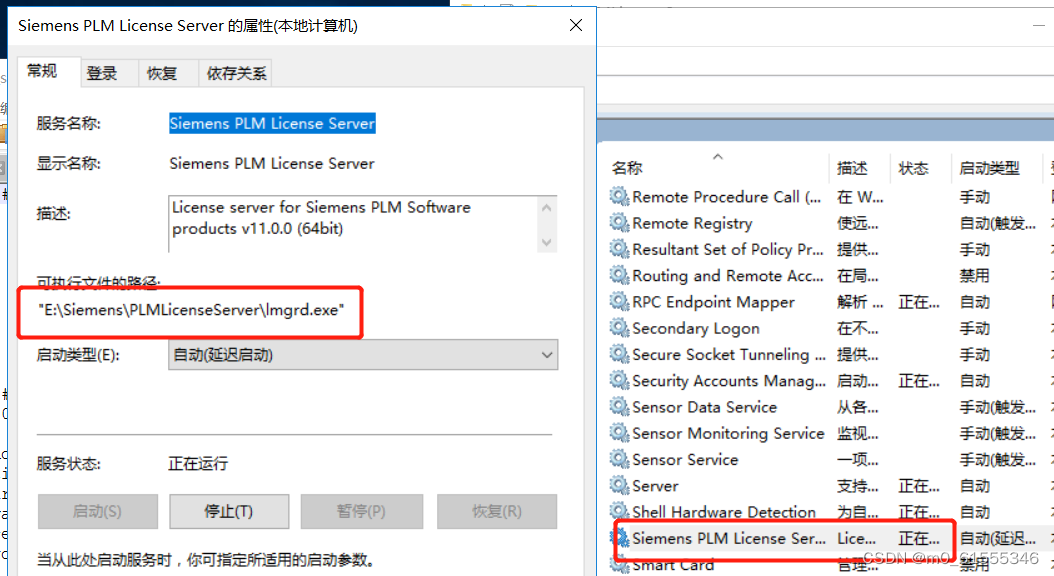This screenshot has height=576, width=1054.
Task: Click the Sensor Monitoring Service icon
Action: 618,433
